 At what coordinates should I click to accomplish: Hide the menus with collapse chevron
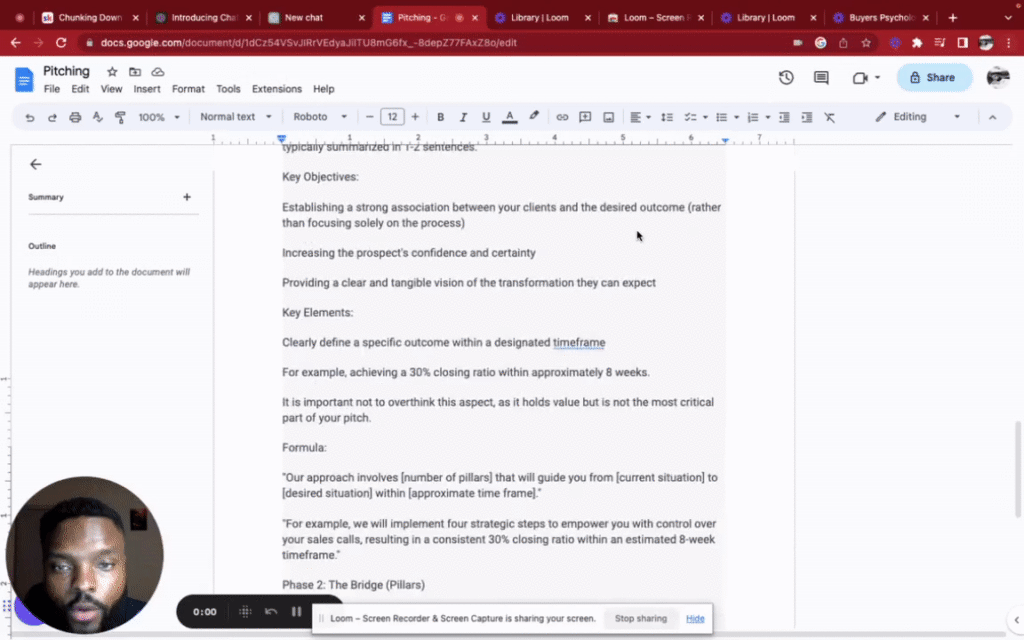992,118
